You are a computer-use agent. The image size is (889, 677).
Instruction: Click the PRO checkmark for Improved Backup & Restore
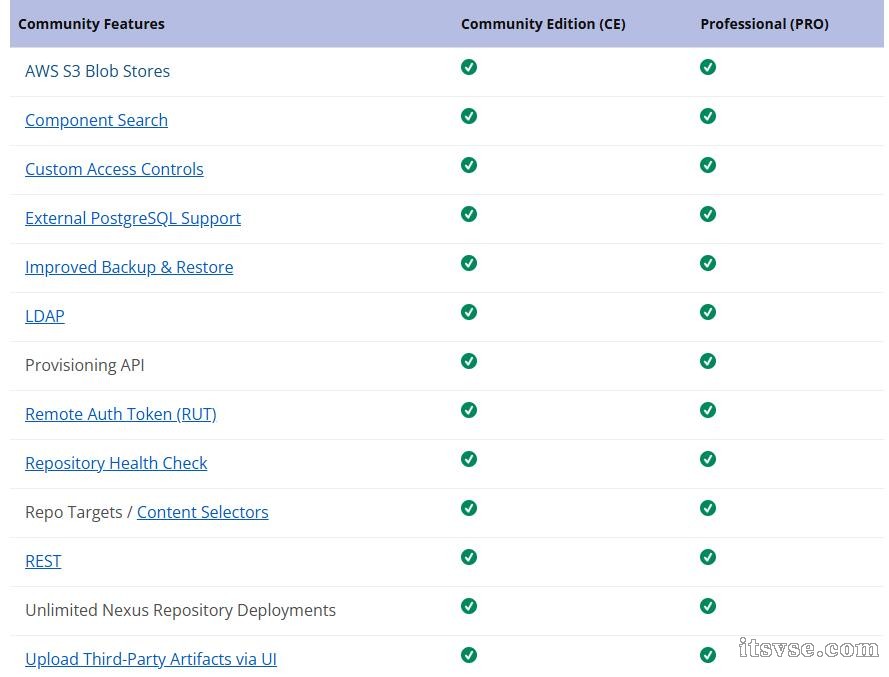pyautogui.click(x=708, y=263)
